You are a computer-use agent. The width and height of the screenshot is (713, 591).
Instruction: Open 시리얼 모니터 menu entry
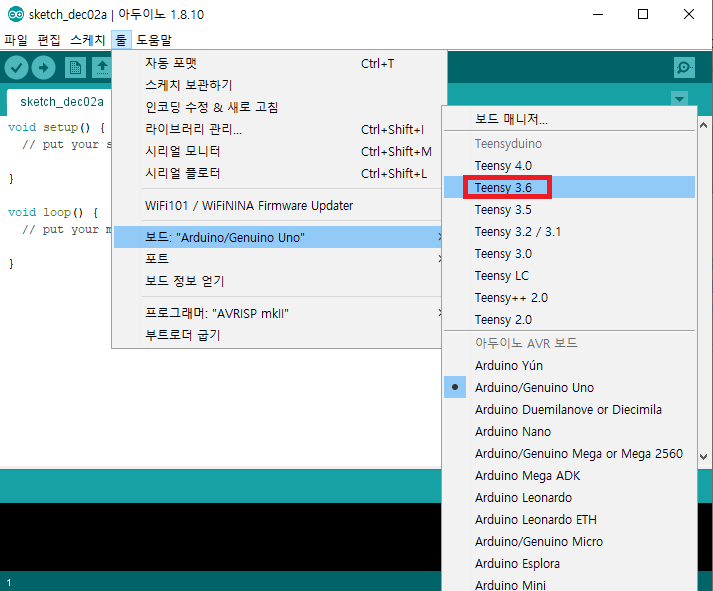(277, 151)
